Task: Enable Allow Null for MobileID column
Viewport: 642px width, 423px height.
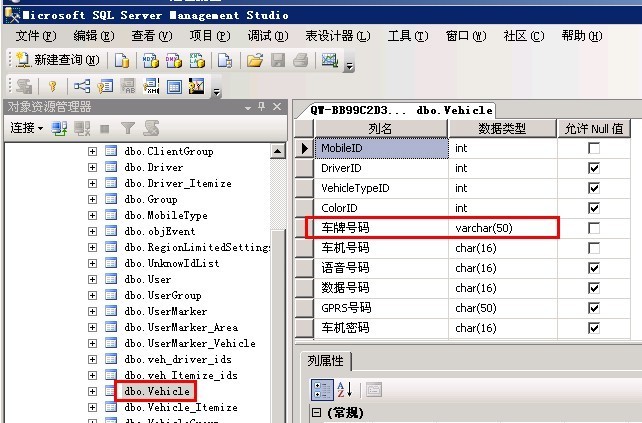Action: [x=595, y=148]
